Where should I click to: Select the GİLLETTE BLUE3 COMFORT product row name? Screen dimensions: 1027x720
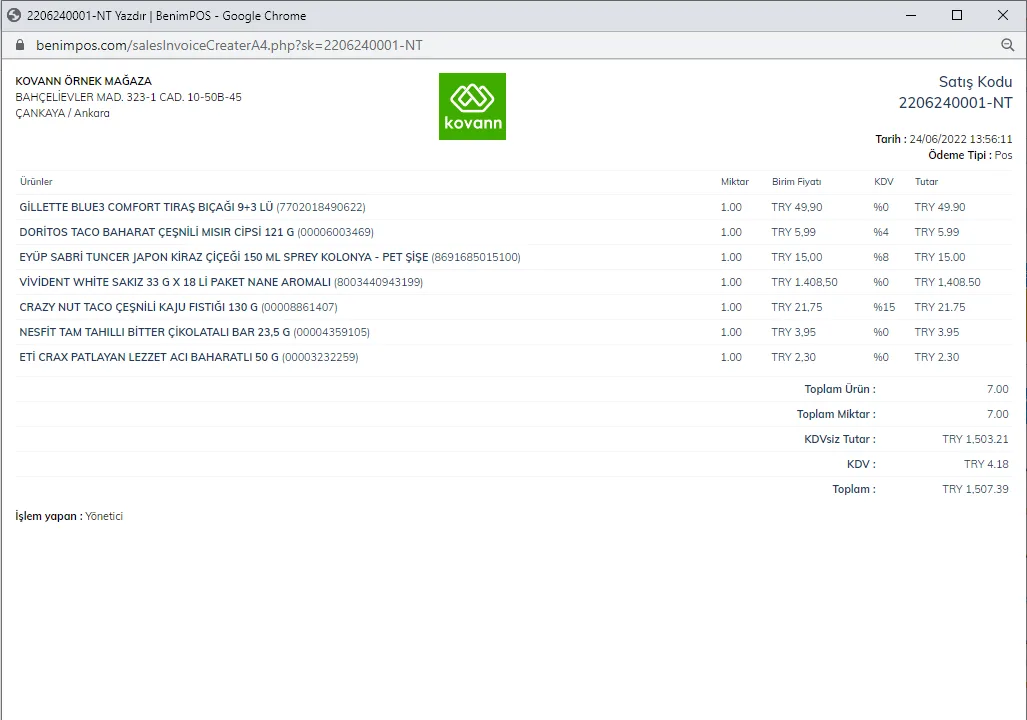[146, 207]
